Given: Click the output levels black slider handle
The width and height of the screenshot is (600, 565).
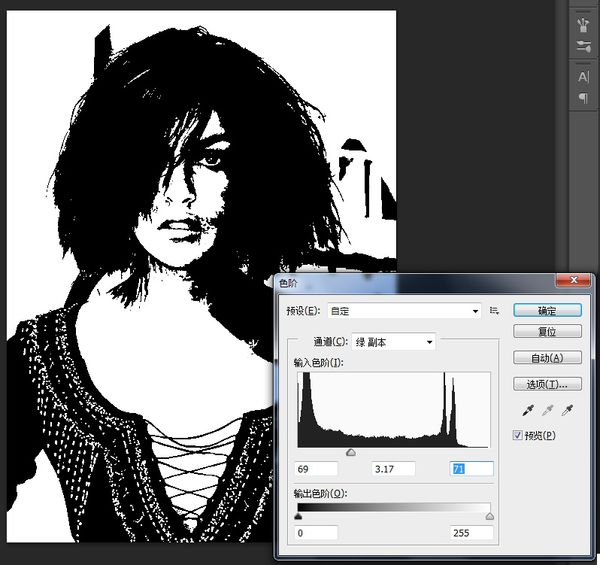Looking at the screenshot, I should 298,516.
